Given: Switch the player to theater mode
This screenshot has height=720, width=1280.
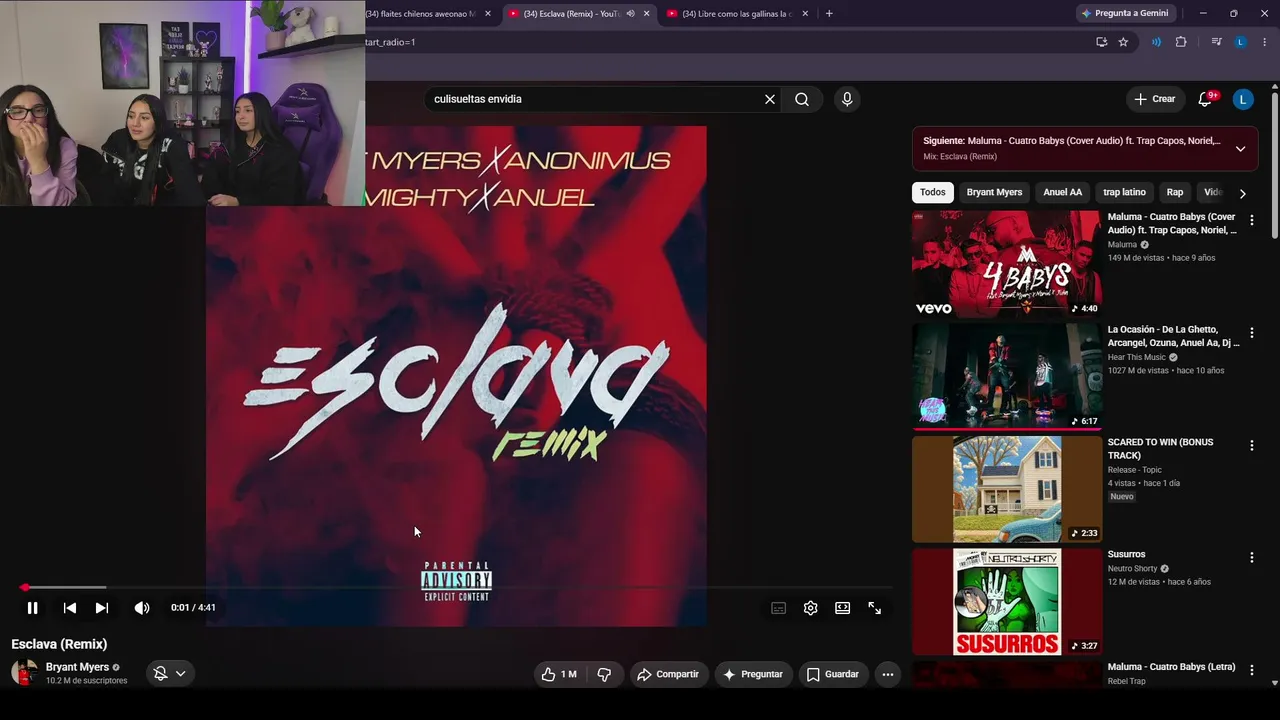Looking at the screenshot, I should [843, 608].
